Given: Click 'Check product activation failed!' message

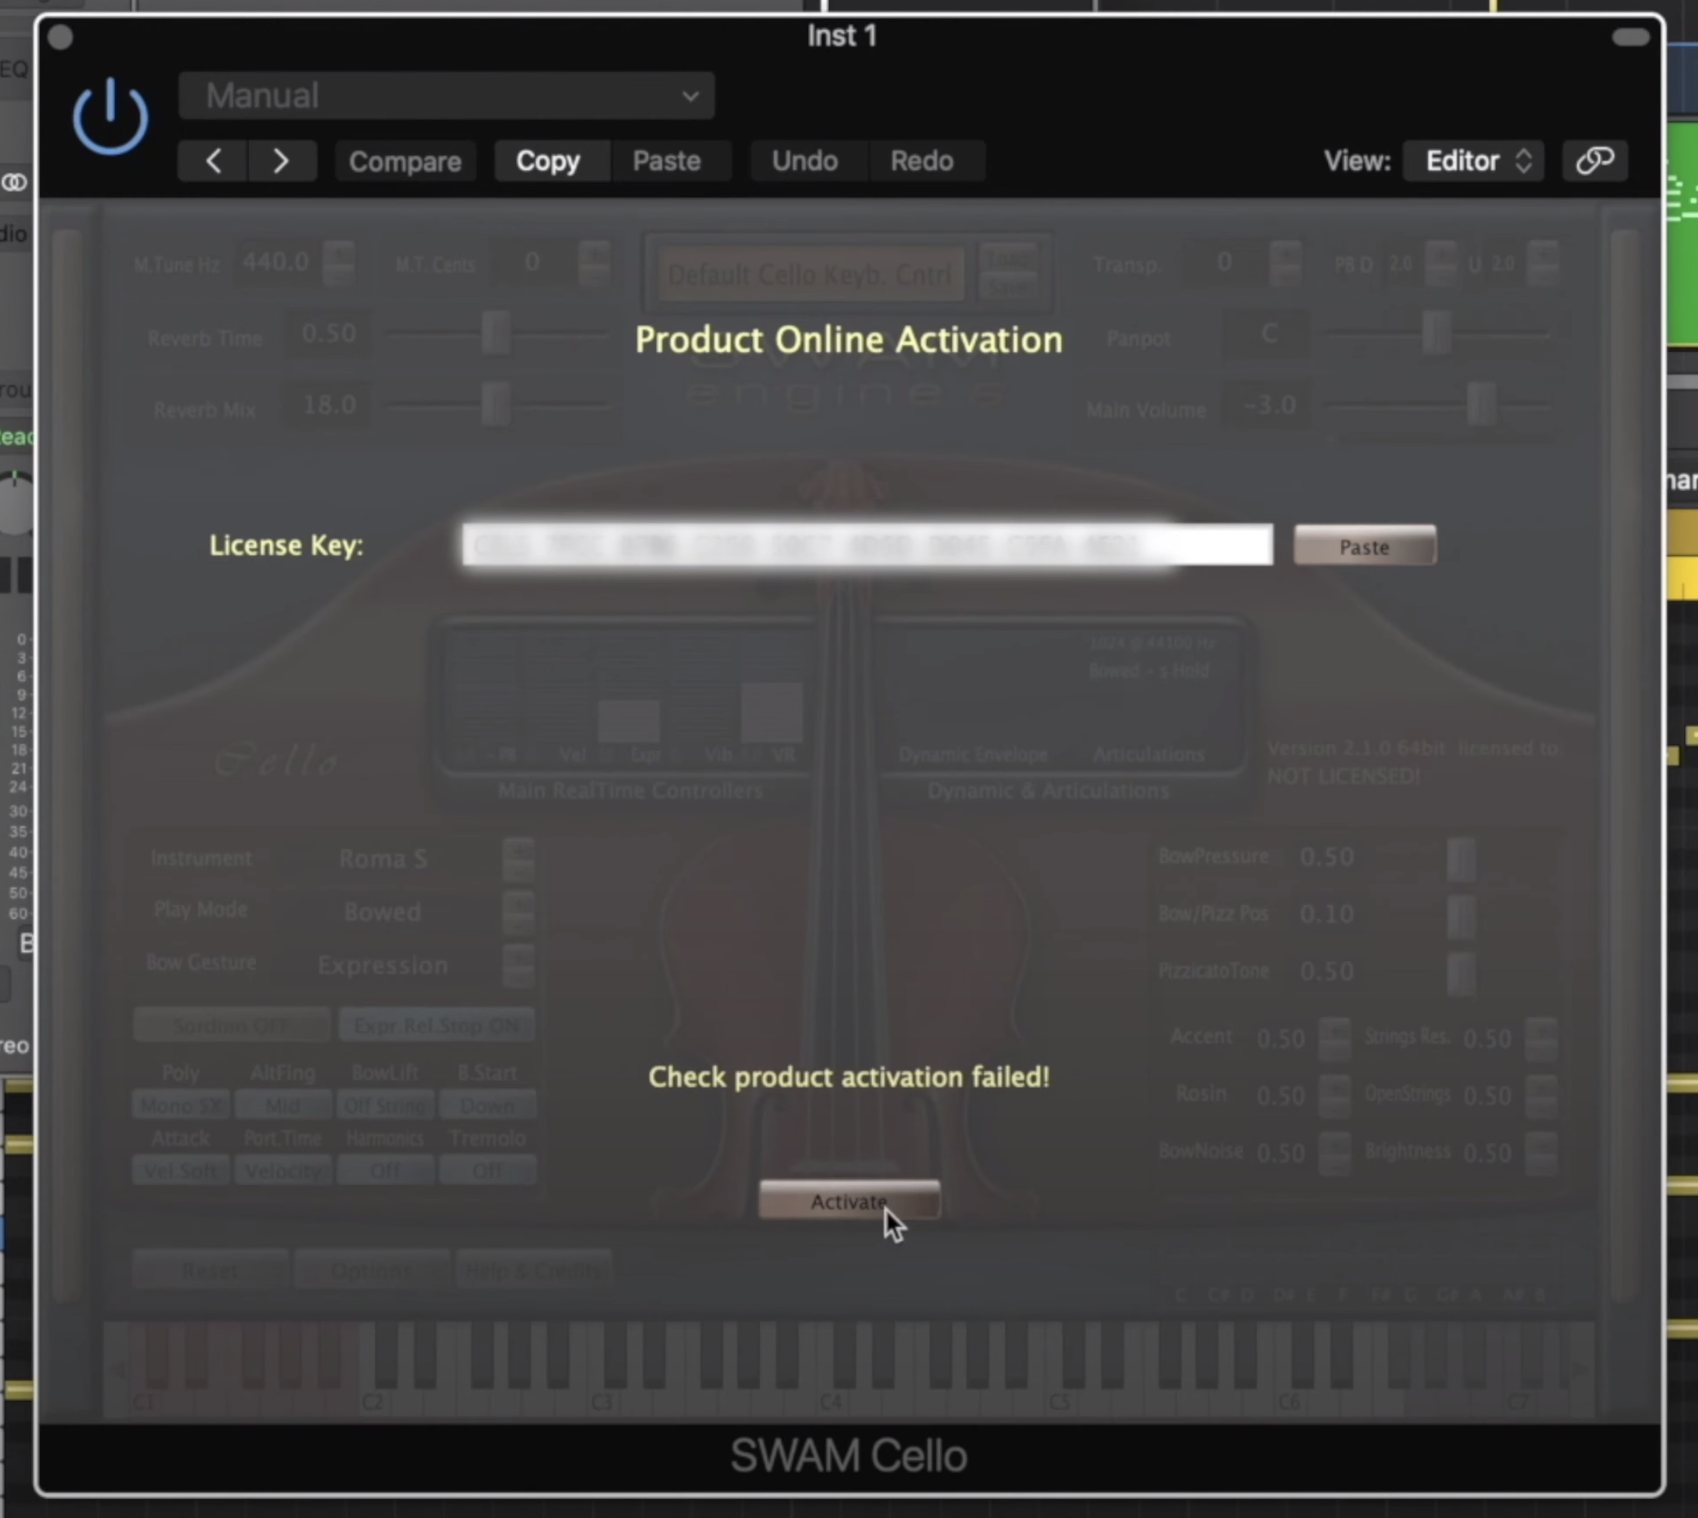Looking at the screenshot, I should click(849, 1077).
